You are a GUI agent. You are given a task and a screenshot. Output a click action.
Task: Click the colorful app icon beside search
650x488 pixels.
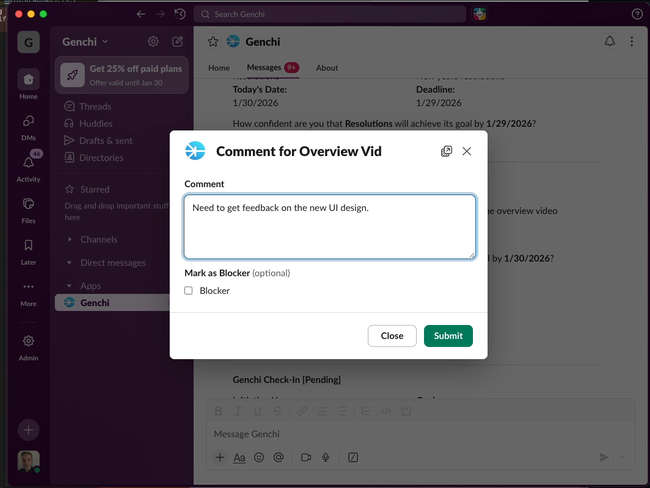[x=480, y=14]
